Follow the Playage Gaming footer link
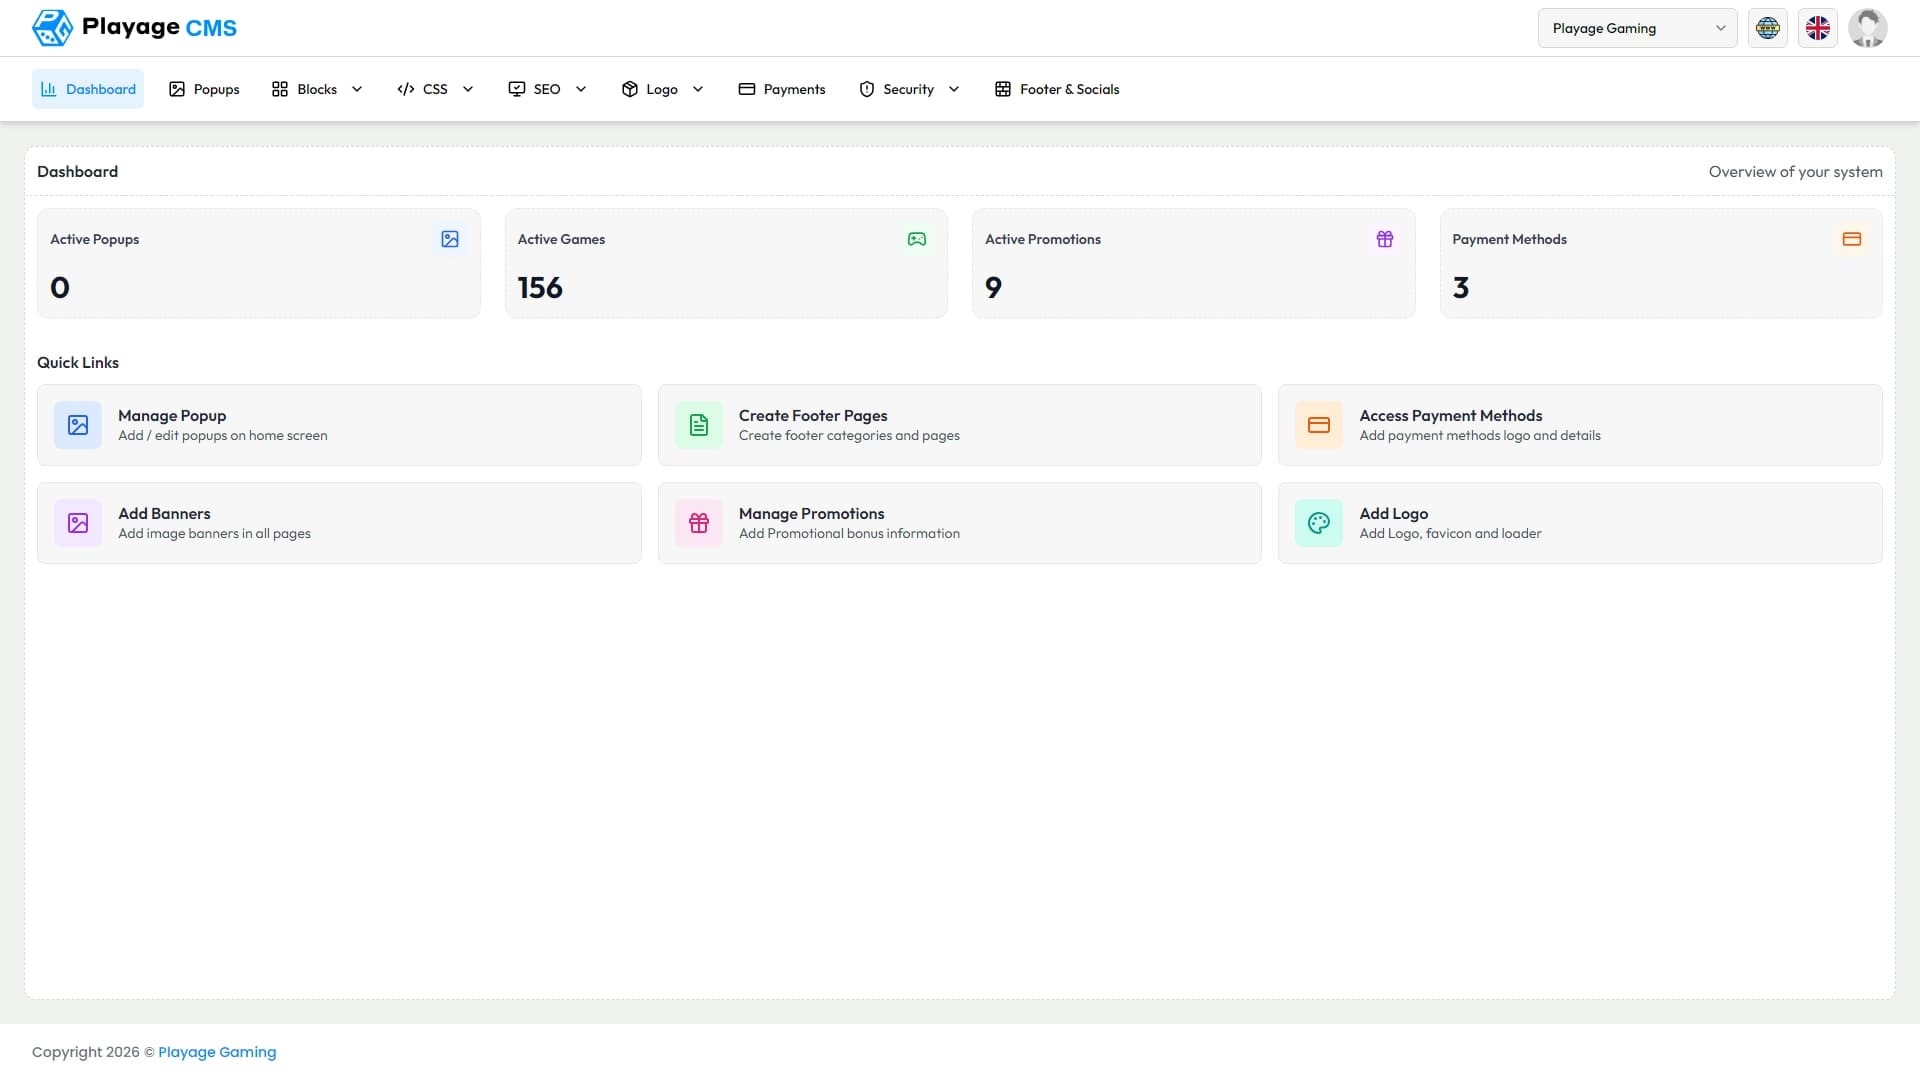 pyautogui.click(x=217, y=1052)
